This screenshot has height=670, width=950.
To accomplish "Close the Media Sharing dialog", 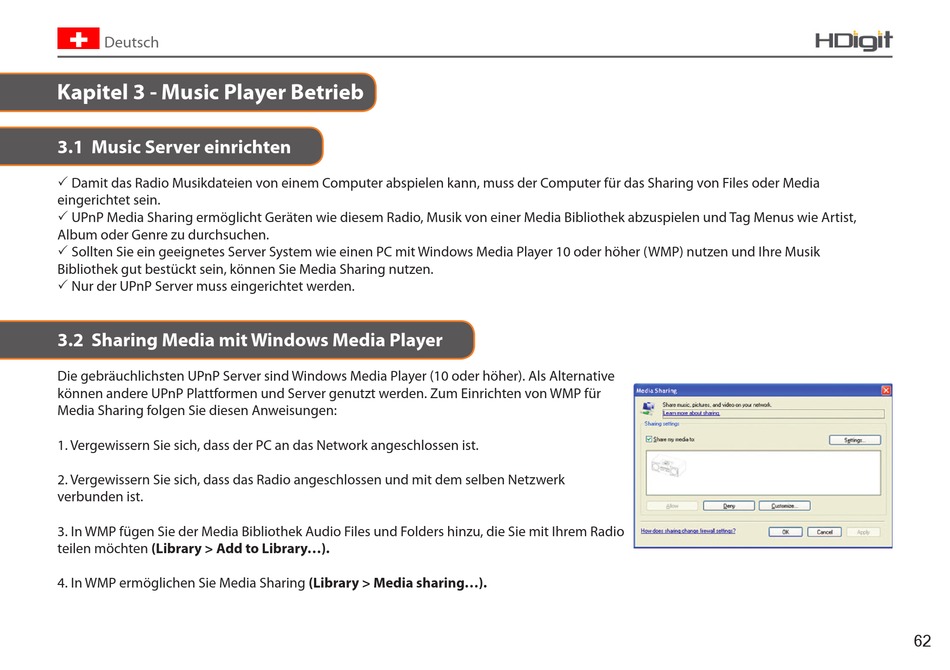I will [886, 390].
